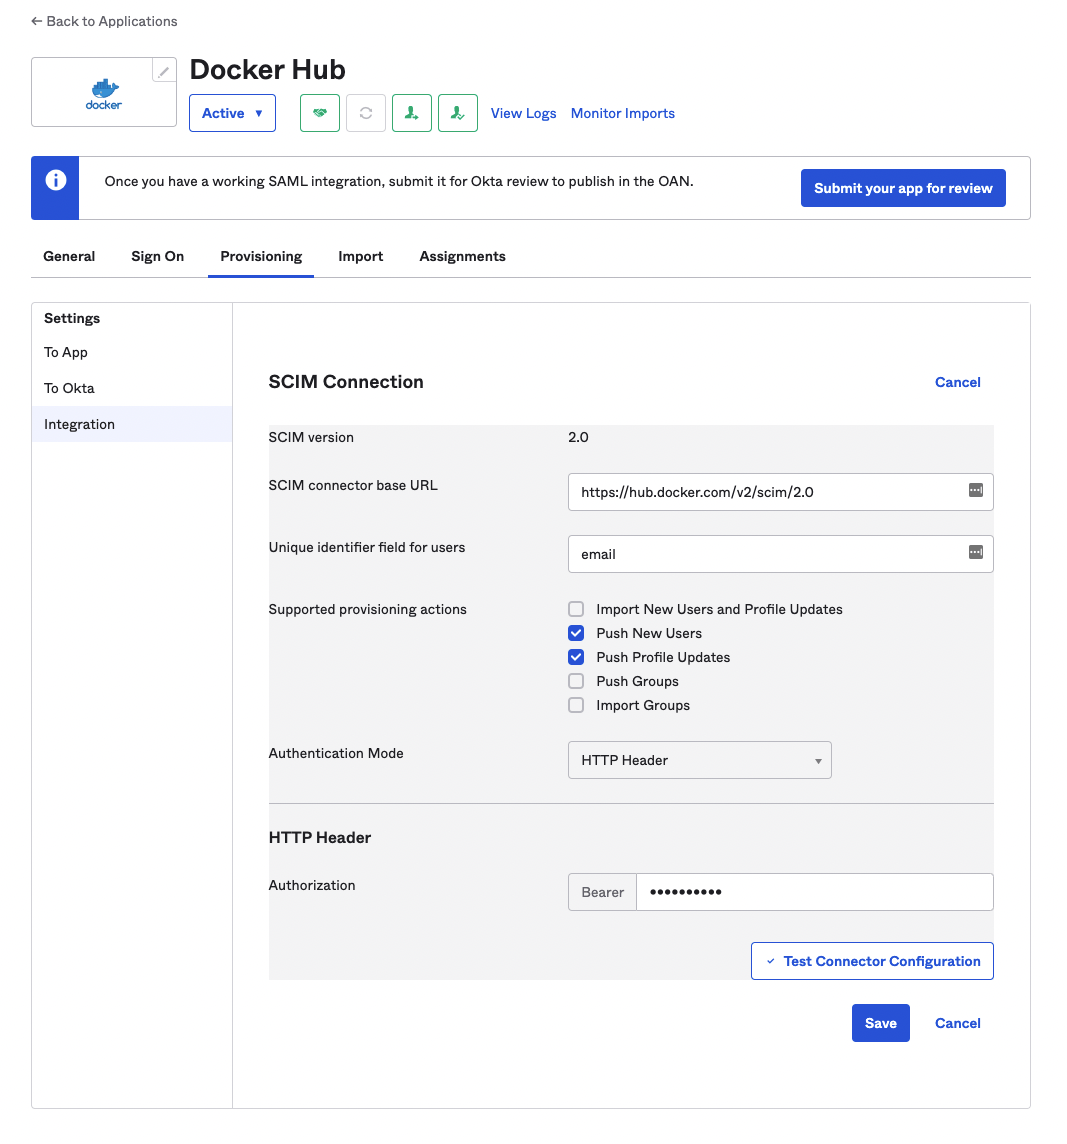Click the Docker Hub application title
Image resolution: width=1067 pixels, height=1144 pixels.
[x=268, y=69]
